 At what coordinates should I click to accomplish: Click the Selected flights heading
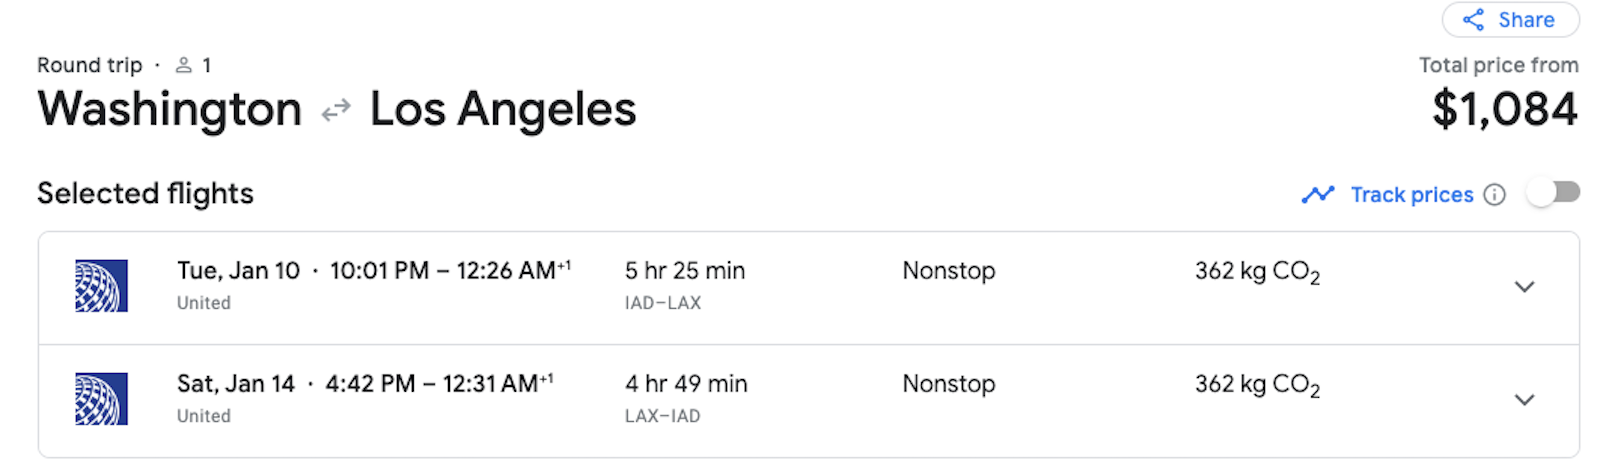[145, 193]
